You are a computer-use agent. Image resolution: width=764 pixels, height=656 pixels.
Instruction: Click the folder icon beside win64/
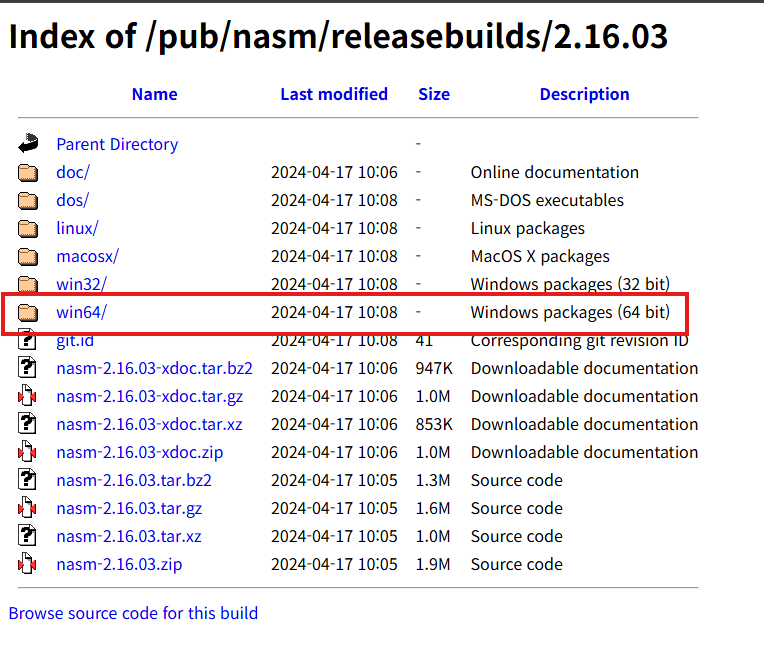click(x=28, y=312)
